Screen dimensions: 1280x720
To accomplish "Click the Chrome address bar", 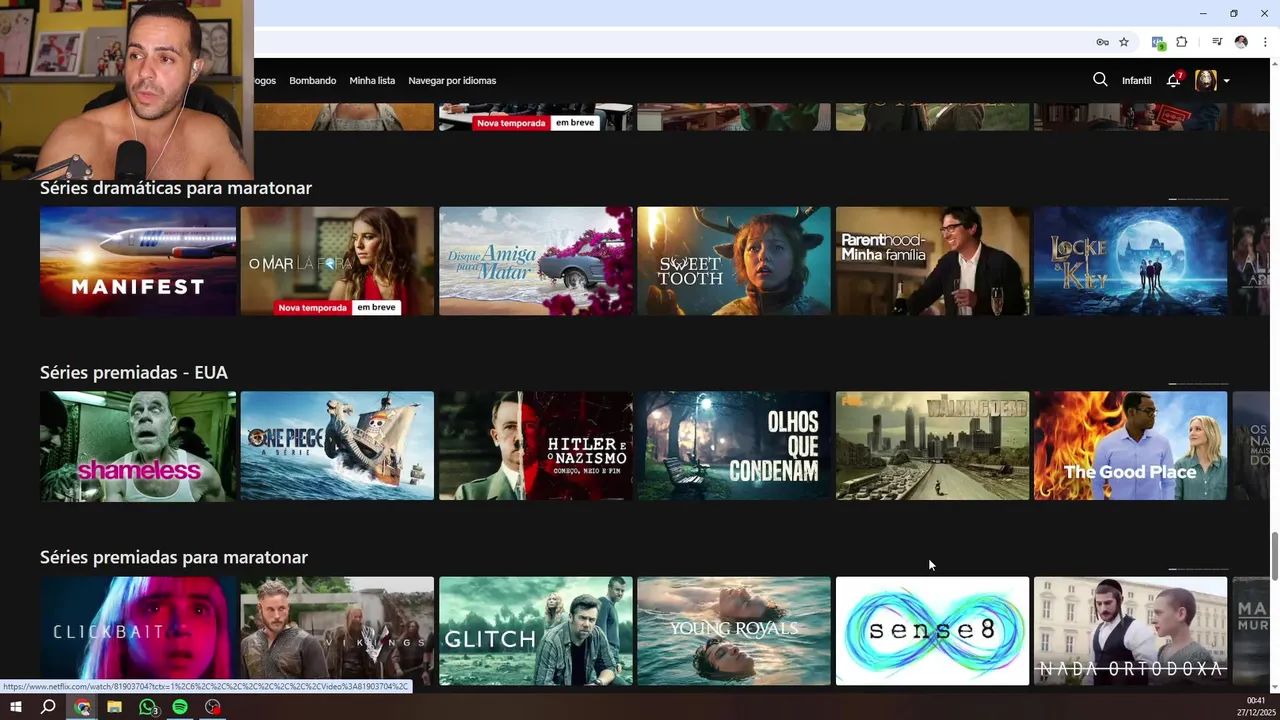I will tap(670, 42).
